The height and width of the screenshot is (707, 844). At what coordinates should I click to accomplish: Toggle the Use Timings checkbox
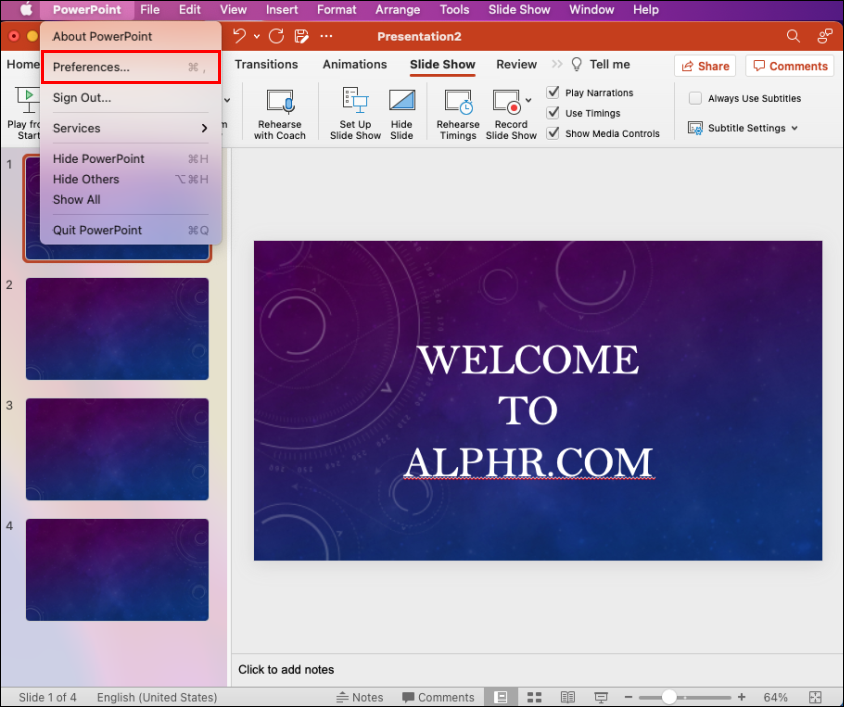(553, 113)
